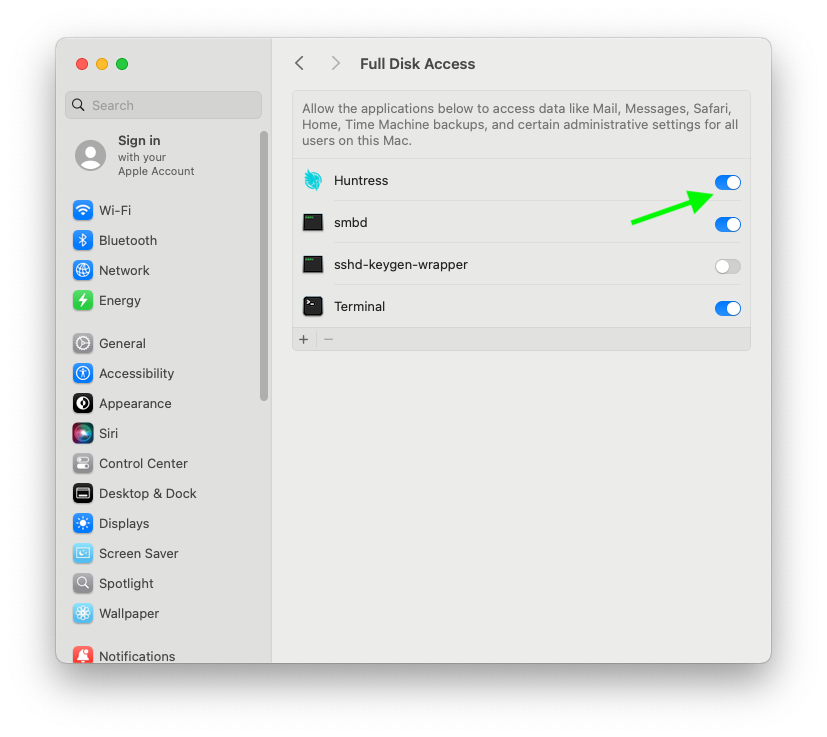Select the Desktop & Dock icon
This screenshot has width=827, height=737.
point(83,494)
